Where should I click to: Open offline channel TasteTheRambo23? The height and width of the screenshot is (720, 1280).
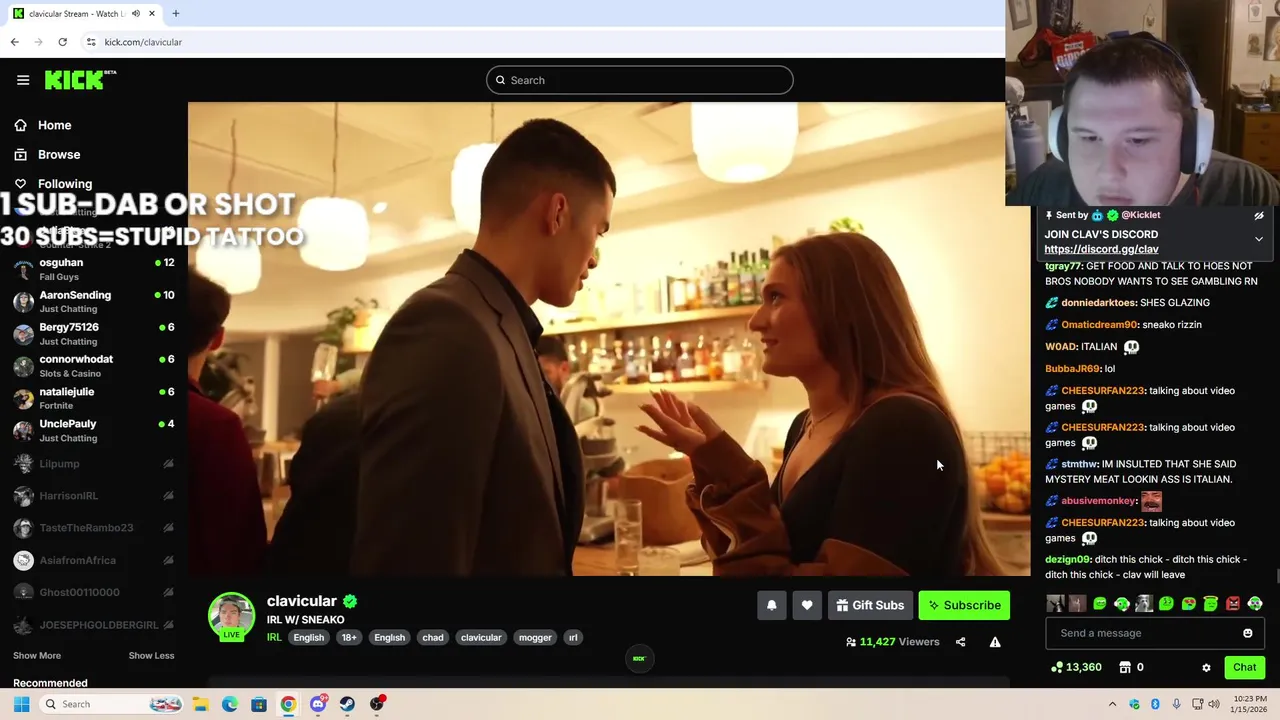(94, 528)
